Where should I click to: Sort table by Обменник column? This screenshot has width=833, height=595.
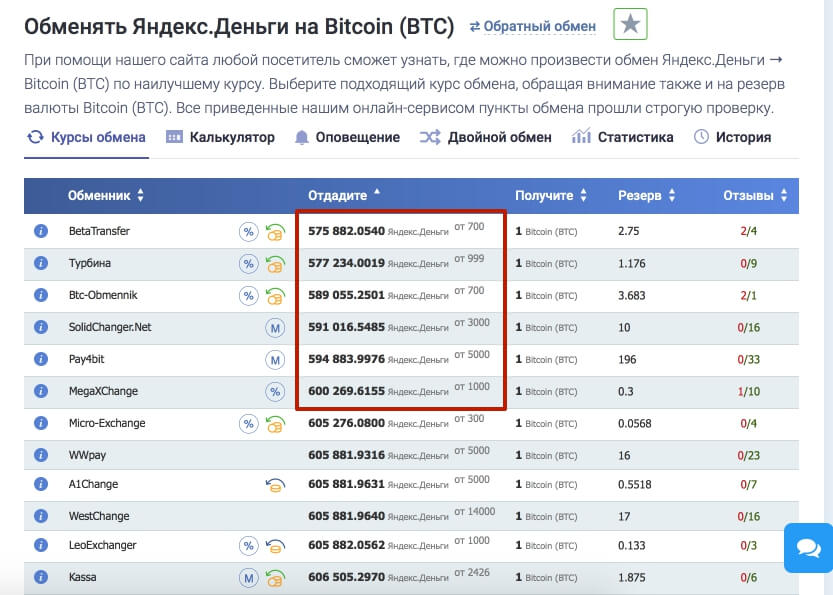click(105, 196)
